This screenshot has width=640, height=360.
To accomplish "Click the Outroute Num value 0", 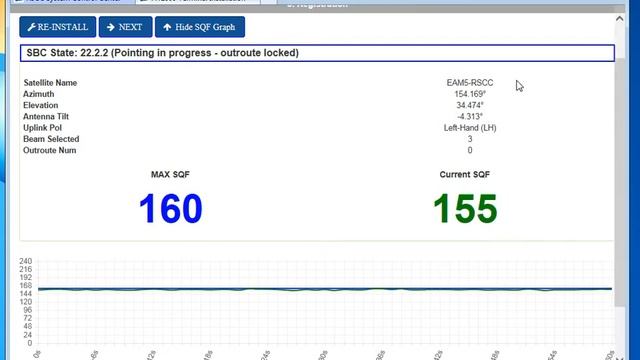I will 470,150.
